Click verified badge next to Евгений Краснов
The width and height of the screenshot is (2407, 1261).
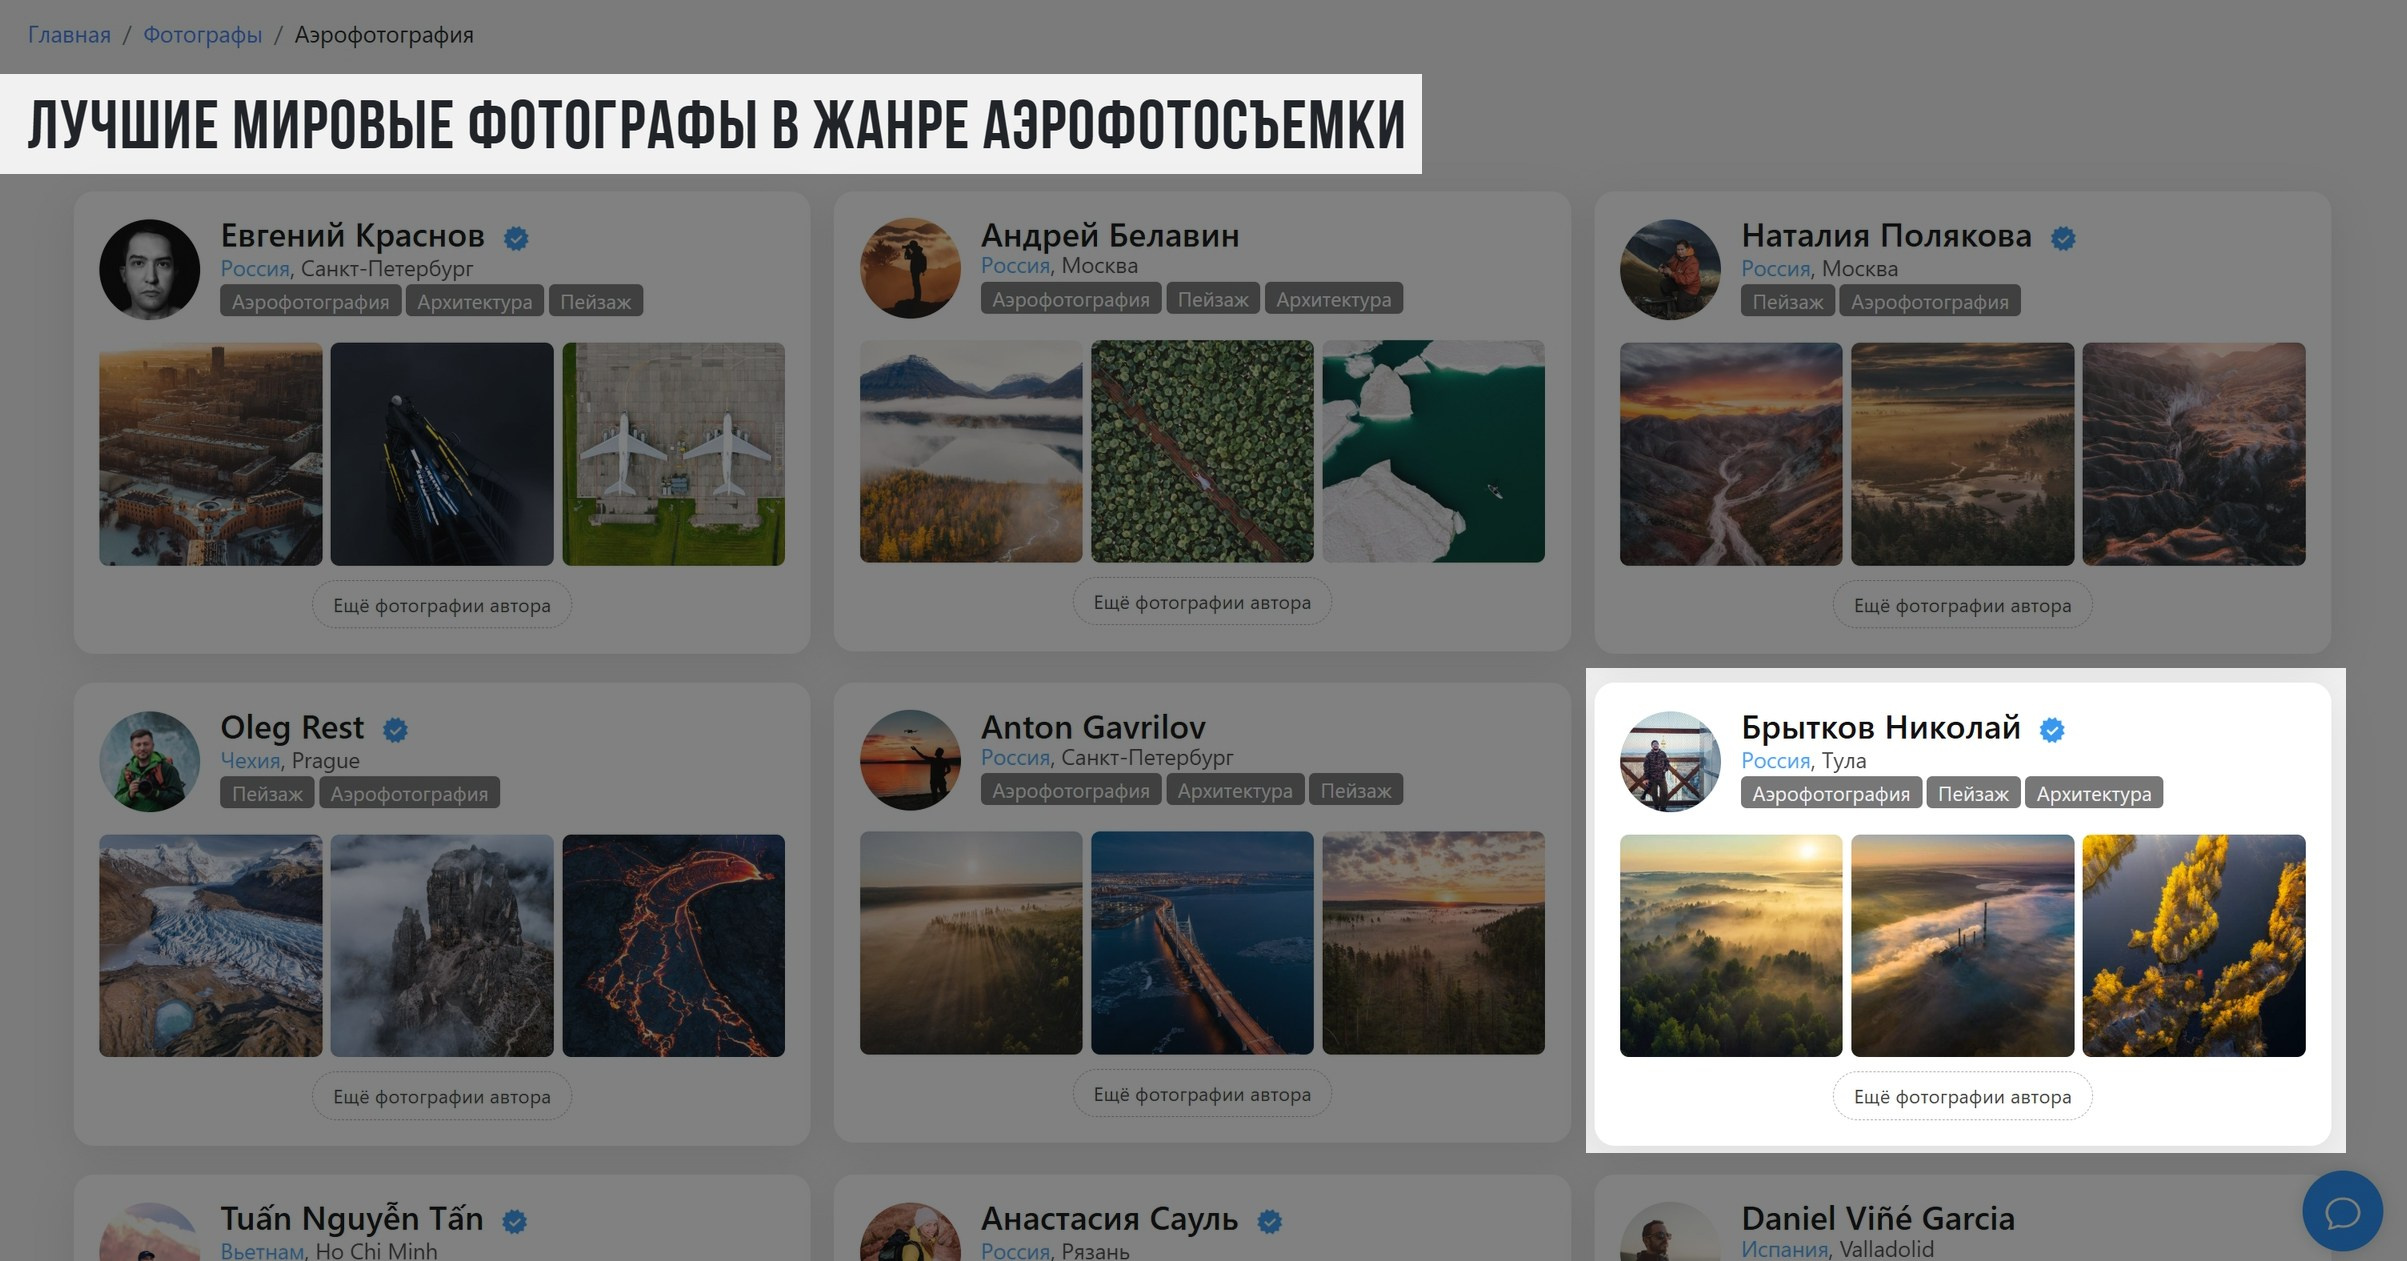[516, 238]
